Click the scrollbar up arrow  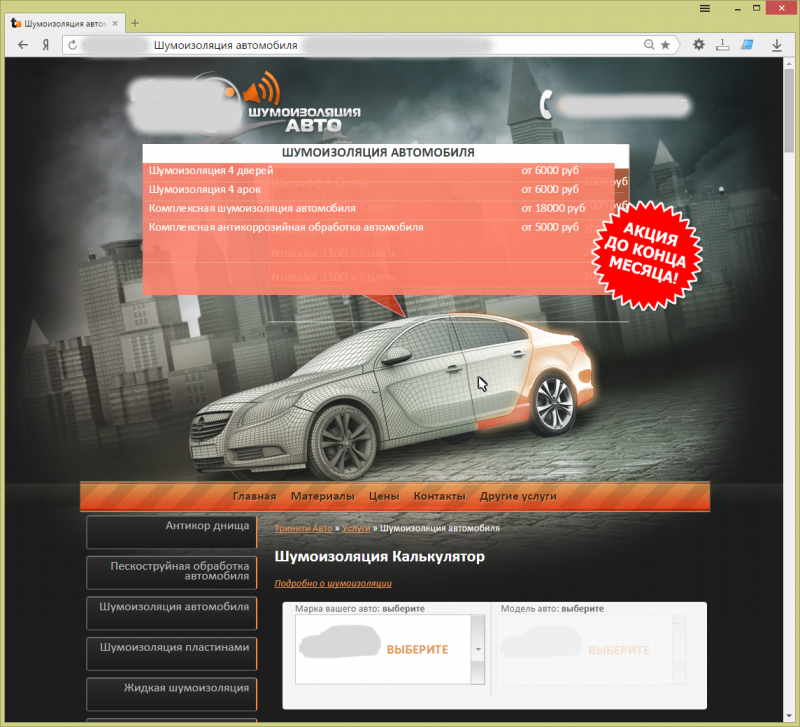[x=789, y=62]
